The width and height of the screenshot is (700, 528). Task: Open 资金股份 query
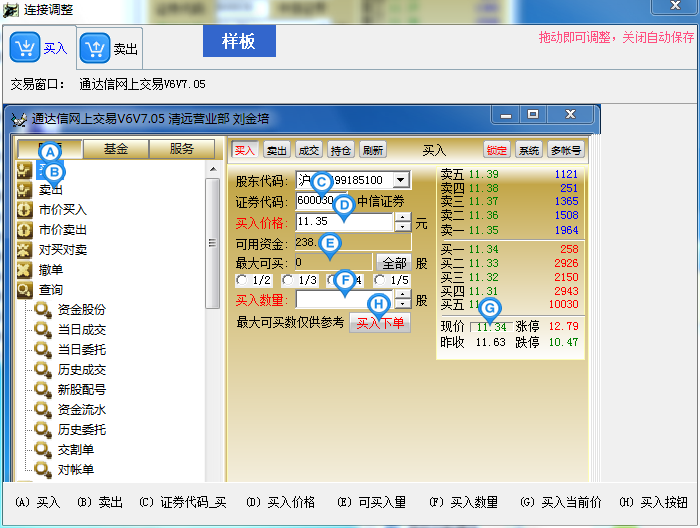pyautogui.click(x=82, y=310)
